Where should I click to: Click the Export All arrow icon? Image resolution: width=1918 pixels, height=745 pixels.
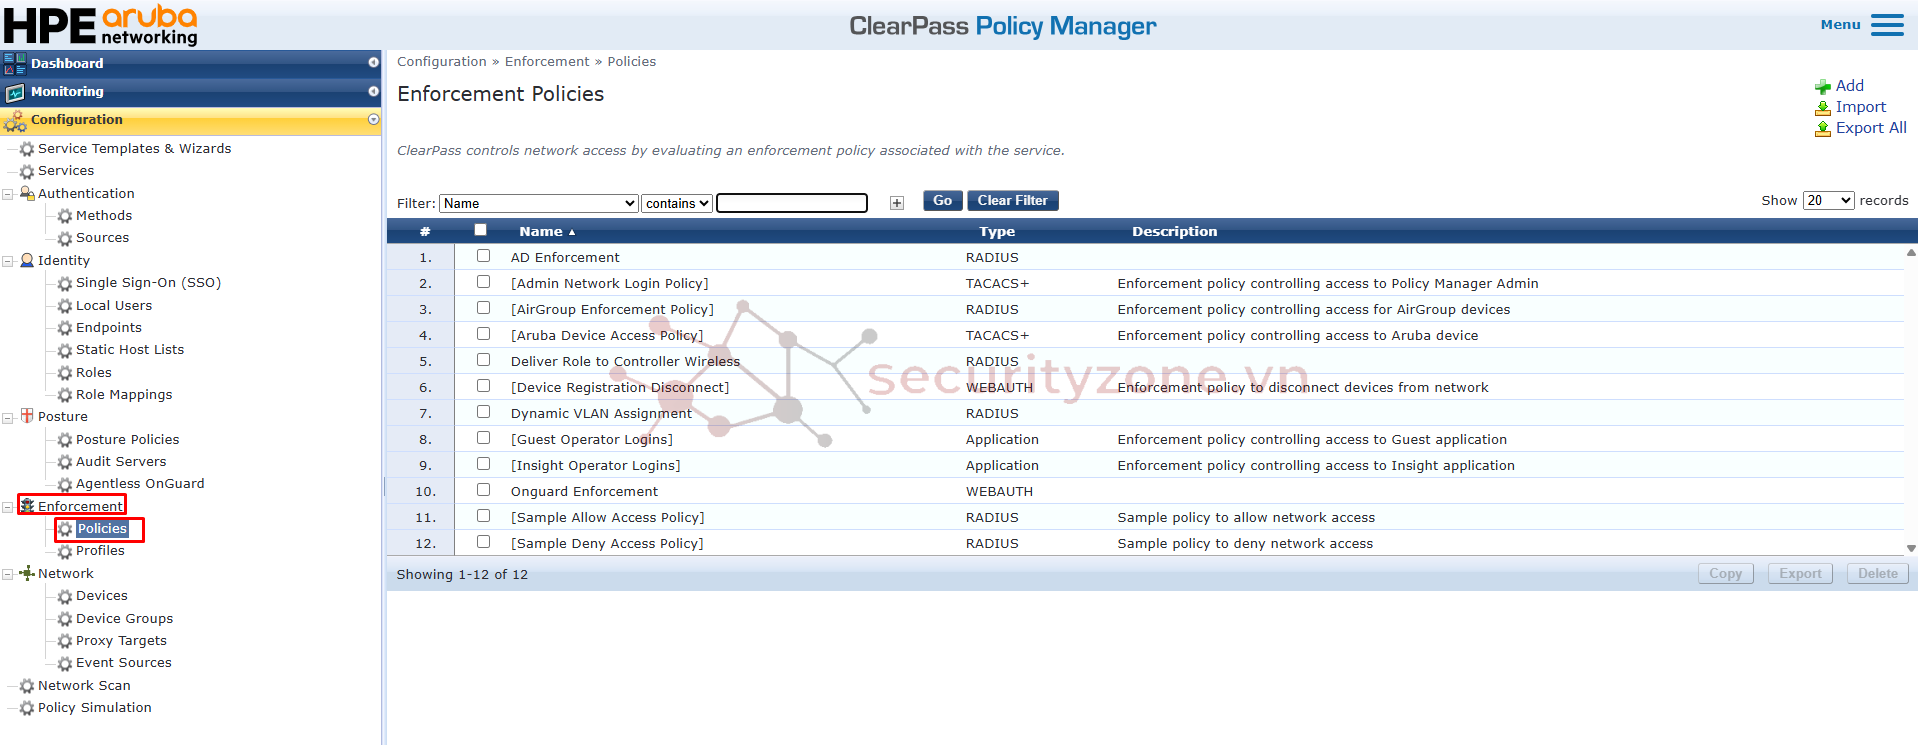pyautogui.click(x=1823, y=129)
